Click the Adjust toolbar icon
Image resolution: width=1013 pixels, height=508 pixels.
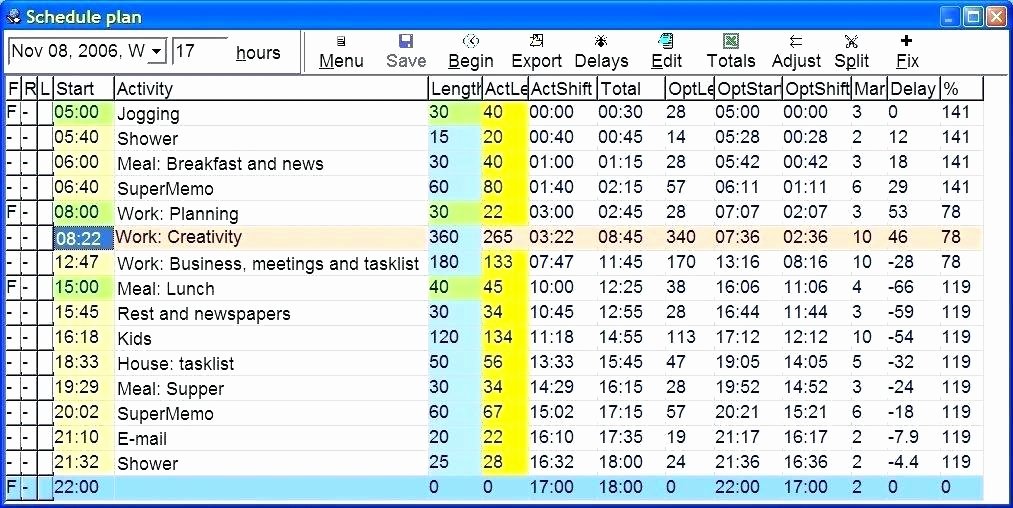(x=796, y=42)
